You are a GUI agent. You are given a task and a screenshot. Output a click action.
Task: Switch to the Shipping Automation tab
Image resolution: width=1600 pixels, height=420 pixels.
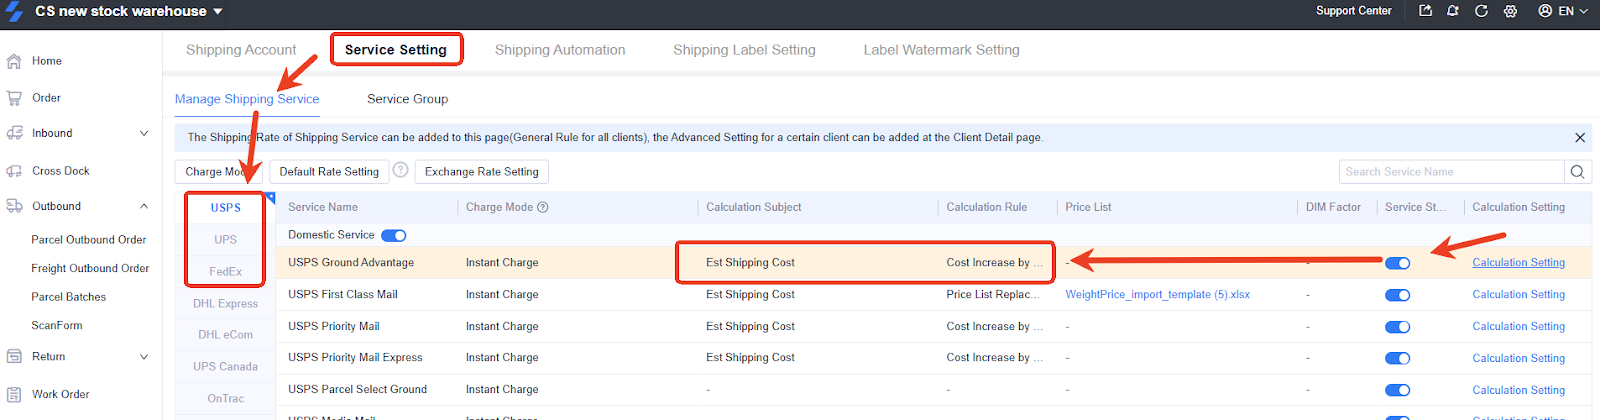(560, 50)
